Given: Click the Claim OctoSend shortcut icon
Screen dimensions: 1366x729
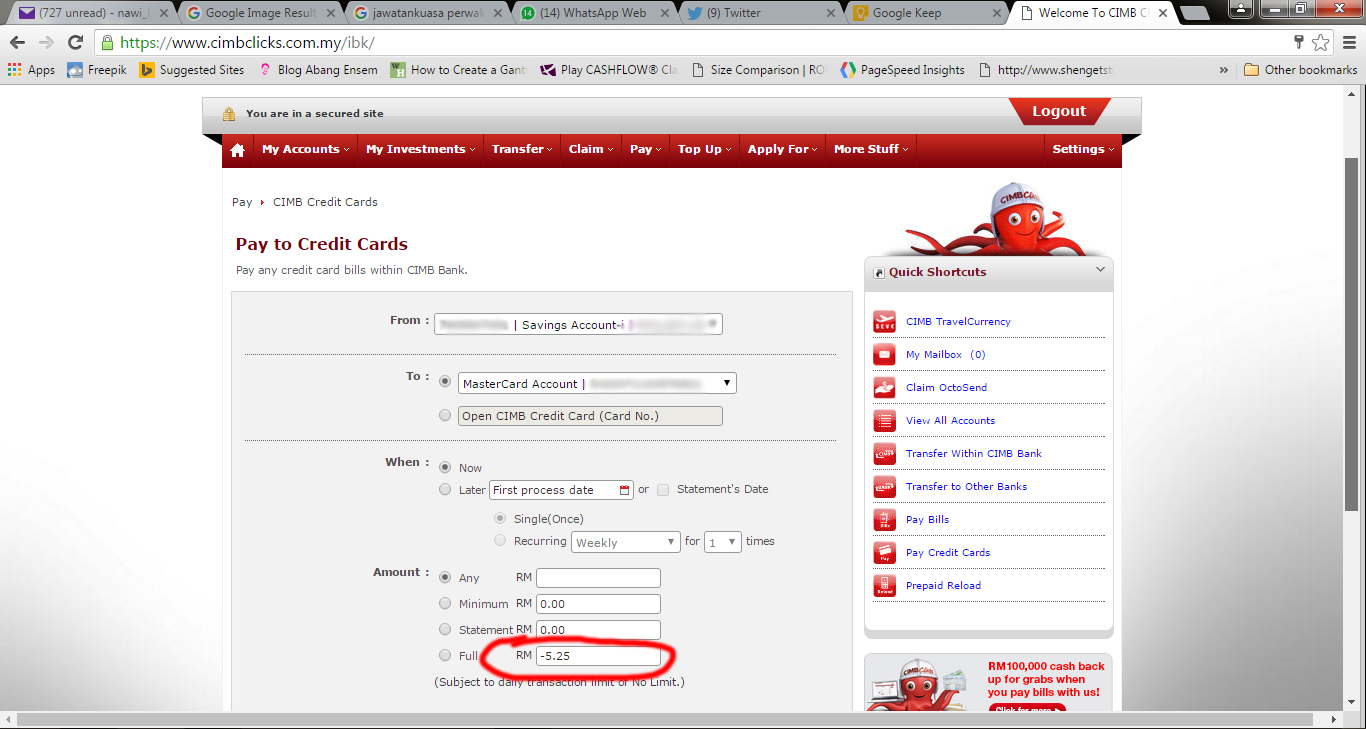Looking at the screenshot, I should tap(884, 388).
